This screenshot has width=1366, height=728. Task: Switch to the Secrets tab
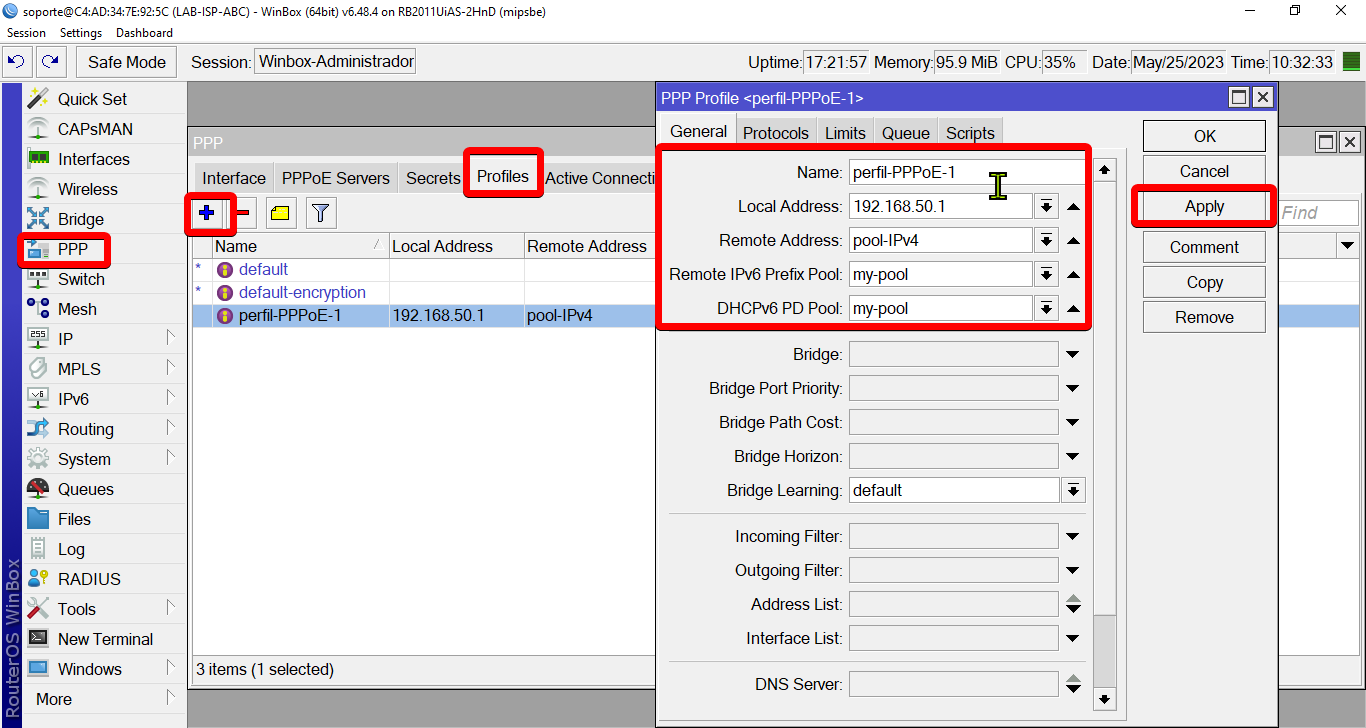(x=433, y=178)
